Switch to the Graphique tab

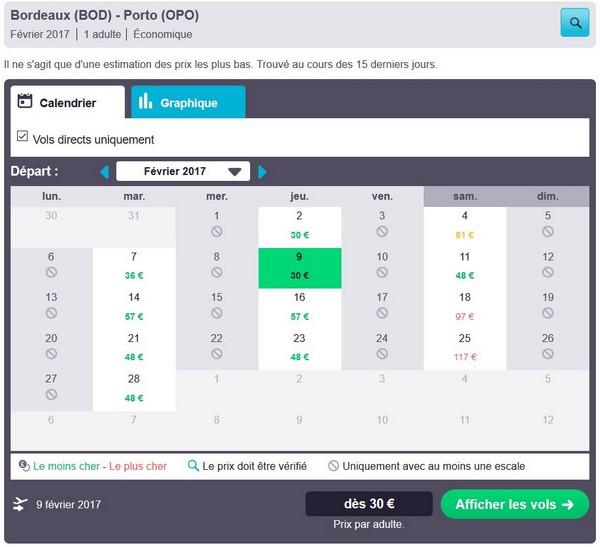[x=187, y=103]
